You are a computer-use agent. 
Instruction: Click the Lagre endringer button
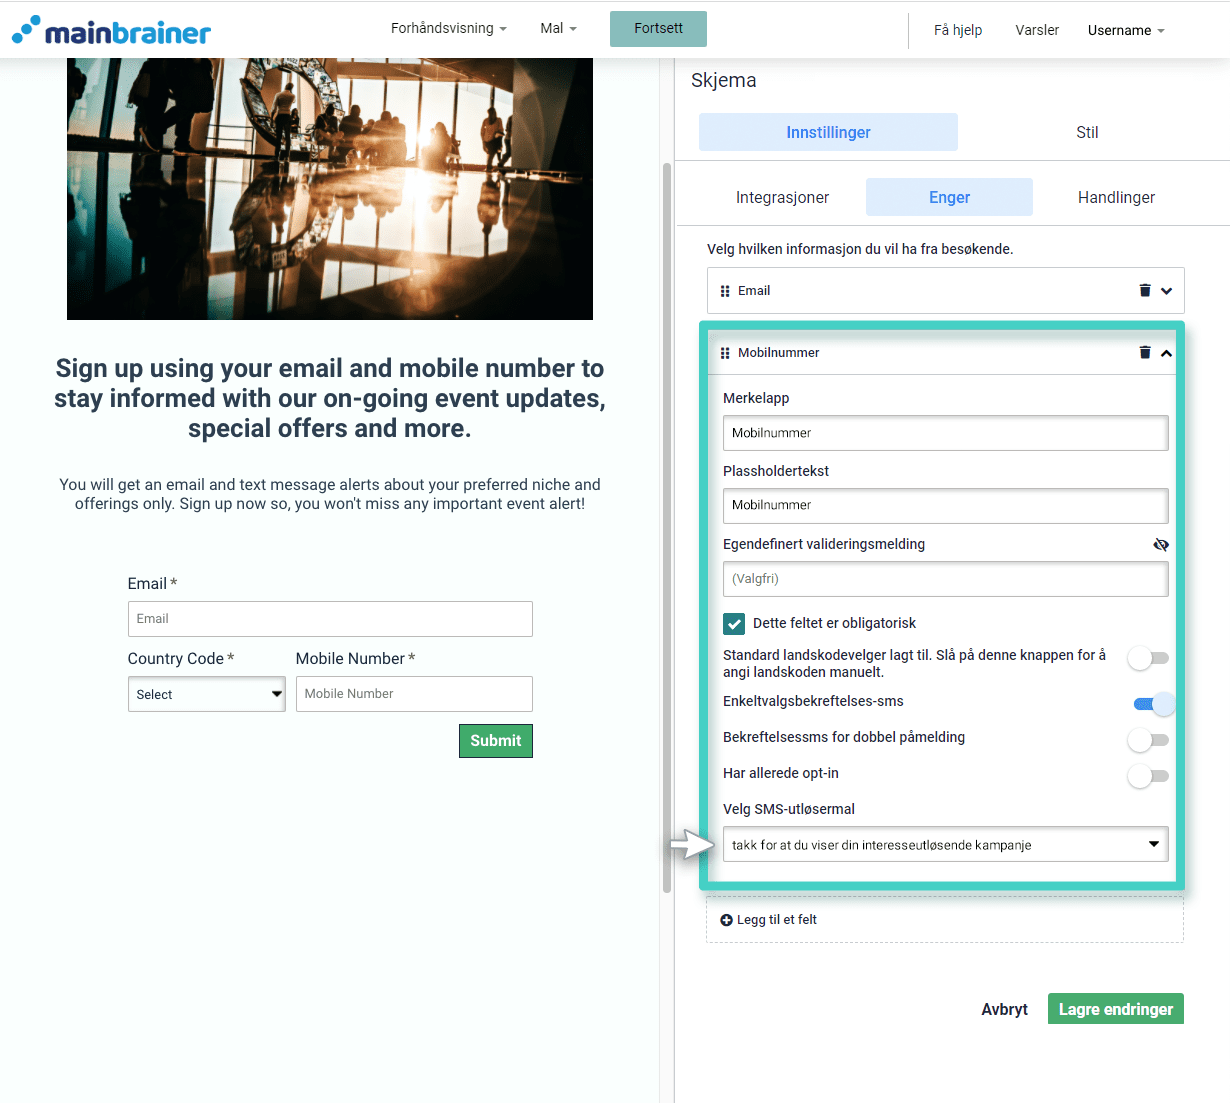[x=1115, y=1008]
